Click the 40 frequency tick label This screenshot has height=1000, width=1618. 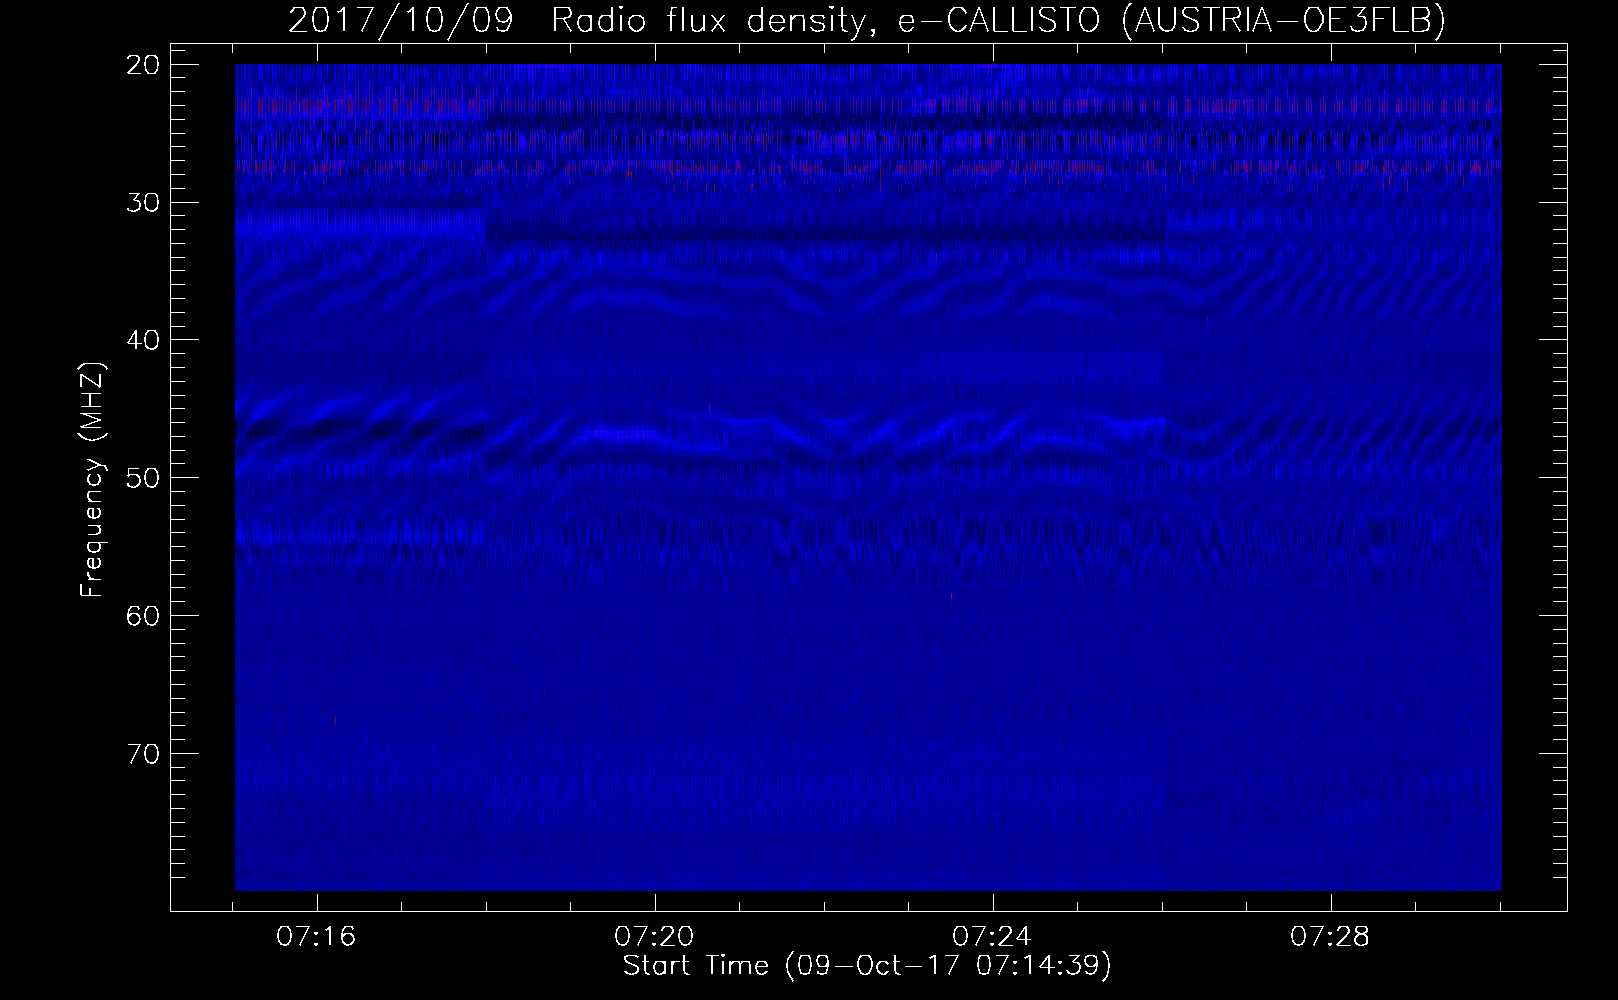tap(141, 339)
